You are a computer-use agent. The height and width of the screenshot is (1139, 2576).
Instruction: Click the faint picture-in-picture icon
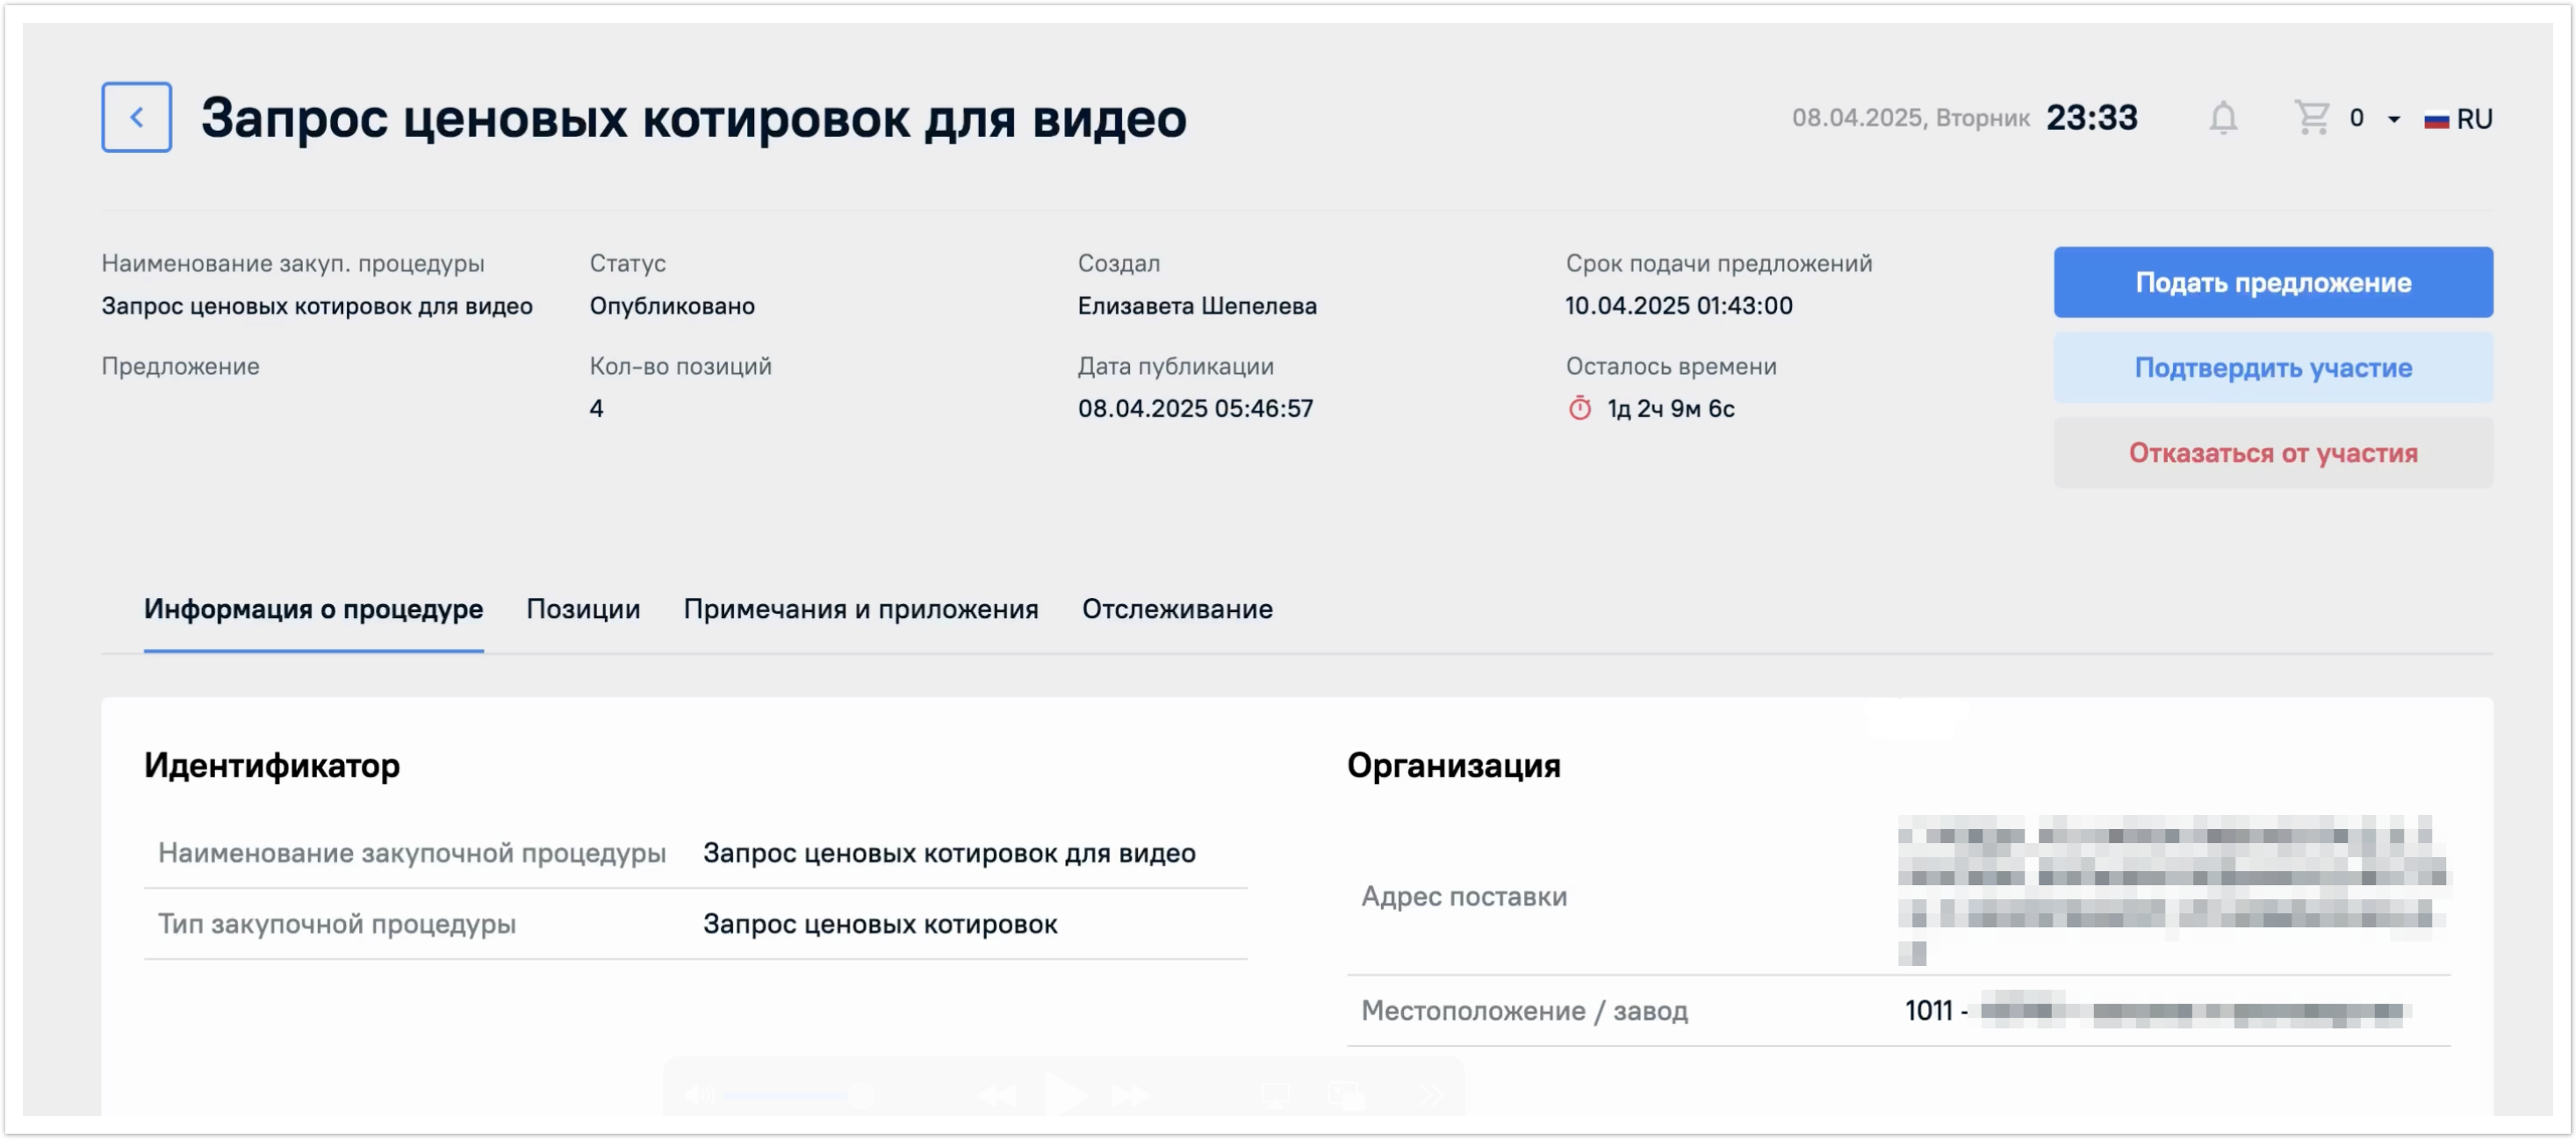pyautogui.click(x=1345, y=1096)
